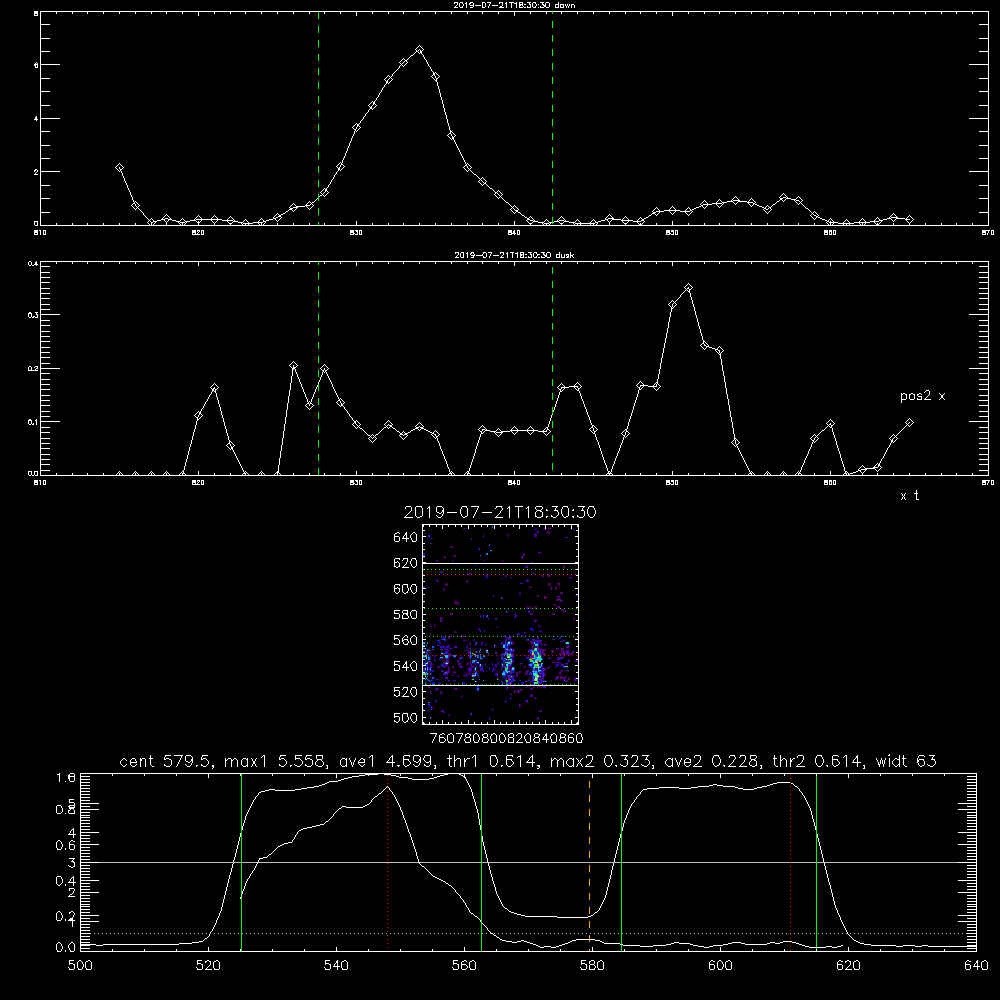Click the '600' x-axis label of the bottom plot
1000x1000 pixels.
point(720,966)
